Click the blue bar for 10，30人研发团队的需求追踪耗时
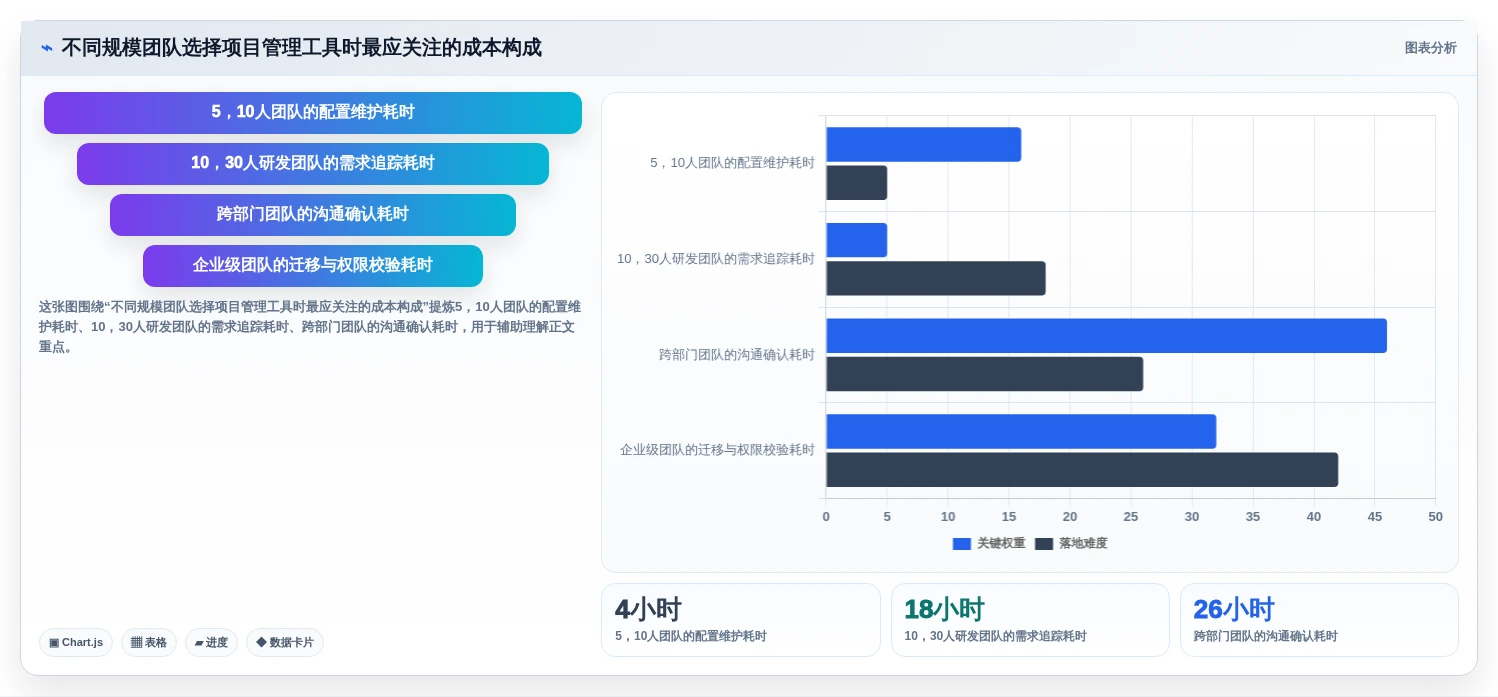This screenshot has width=1498, height=697. pyautogui.click(x=856, y=240)
